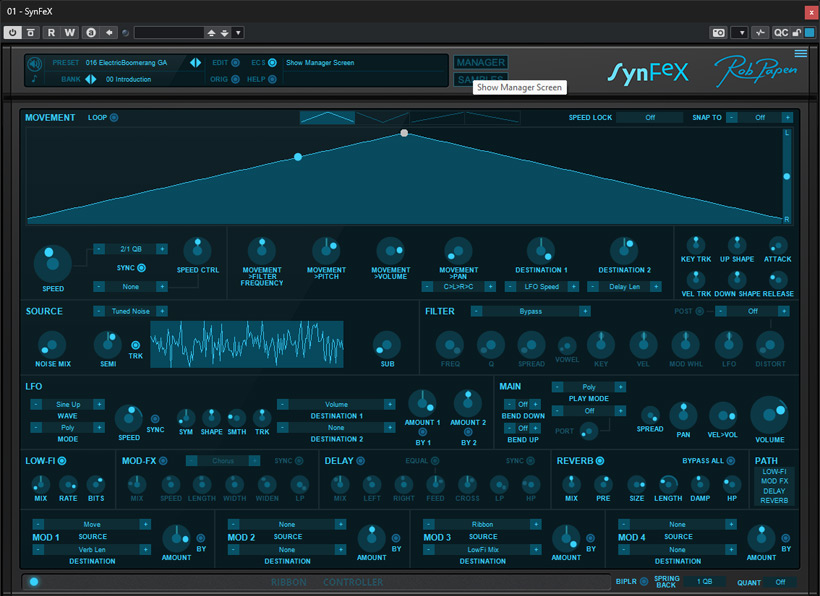
Task: Toggle the speed SYNC switch
Action: pyautogui.click(x=141, y=268)
